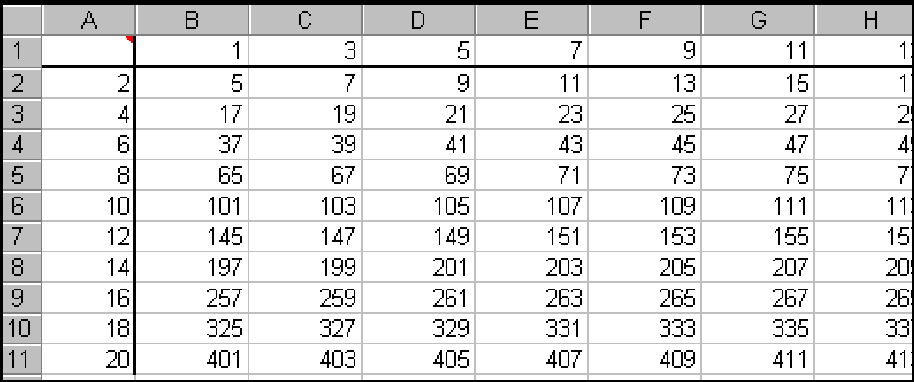Click the cell with value 263
Image resolution: width=914 pixels, height=382 pixels.
tap(532, 298)
